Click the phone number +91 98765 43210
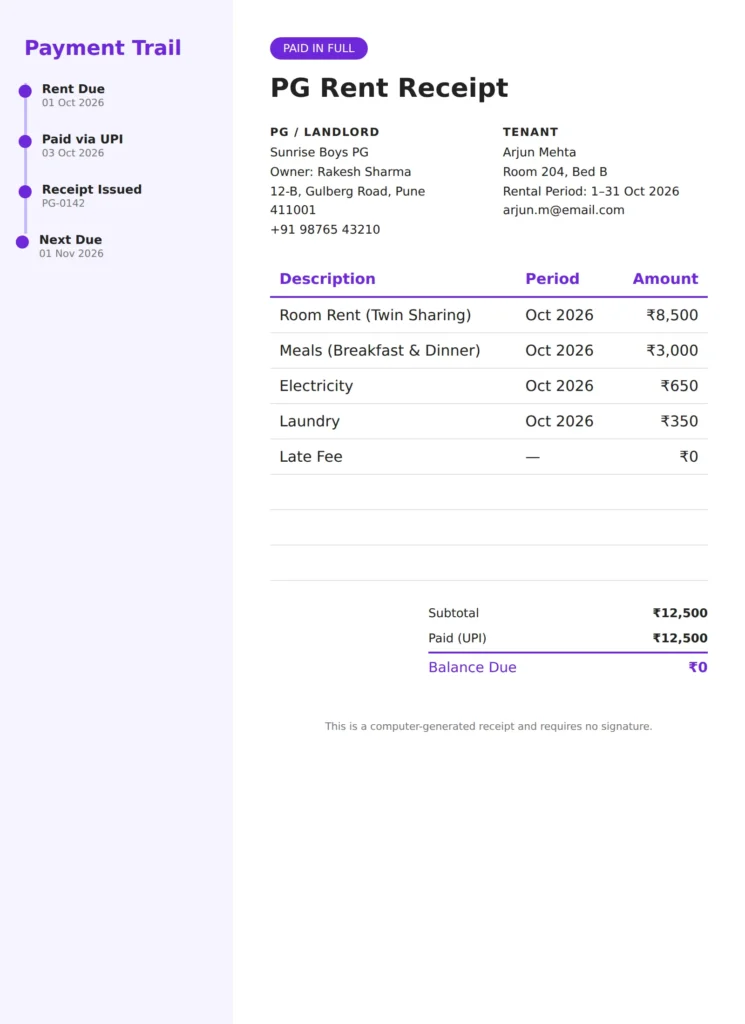Viewport: 745px width, 1024px height. [x=325, y=230]
